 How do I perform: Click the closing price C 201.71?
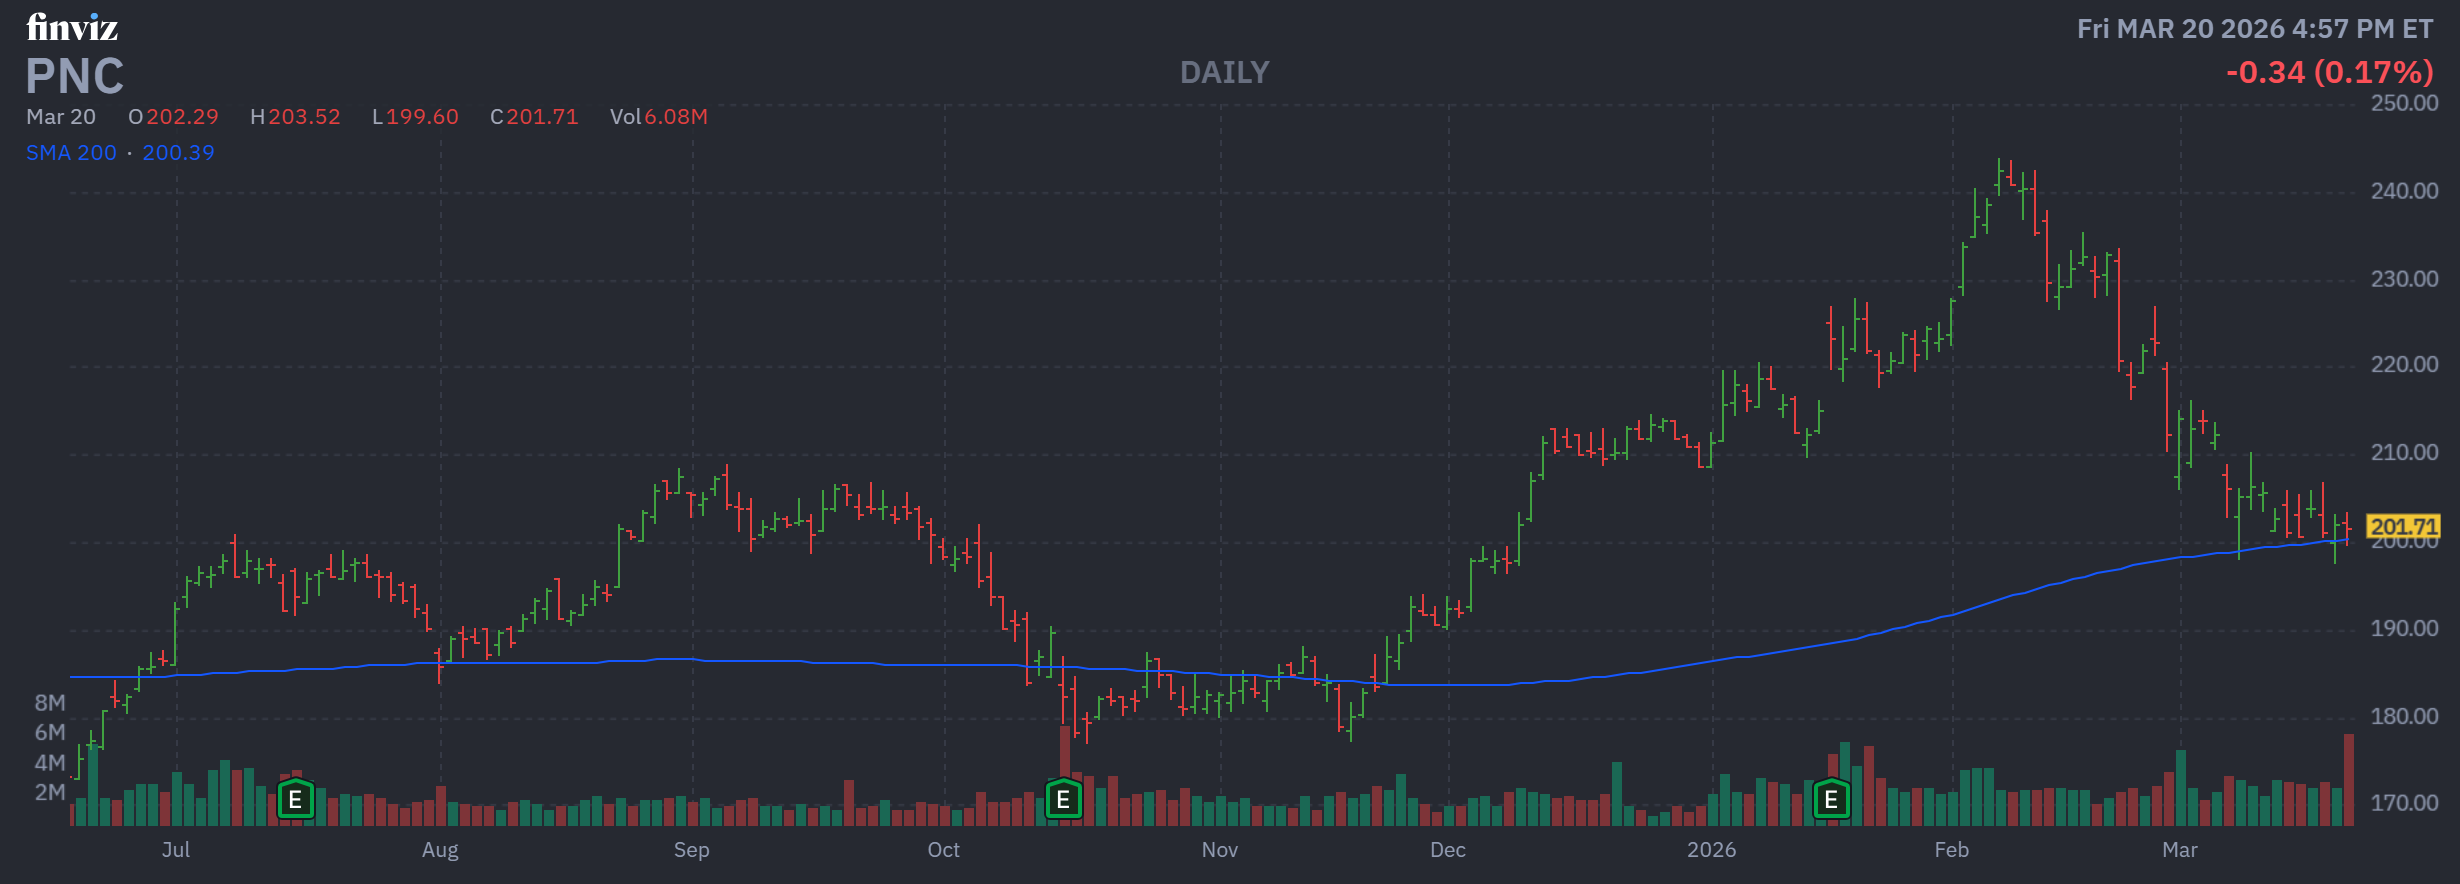click(x=534, y=117)
